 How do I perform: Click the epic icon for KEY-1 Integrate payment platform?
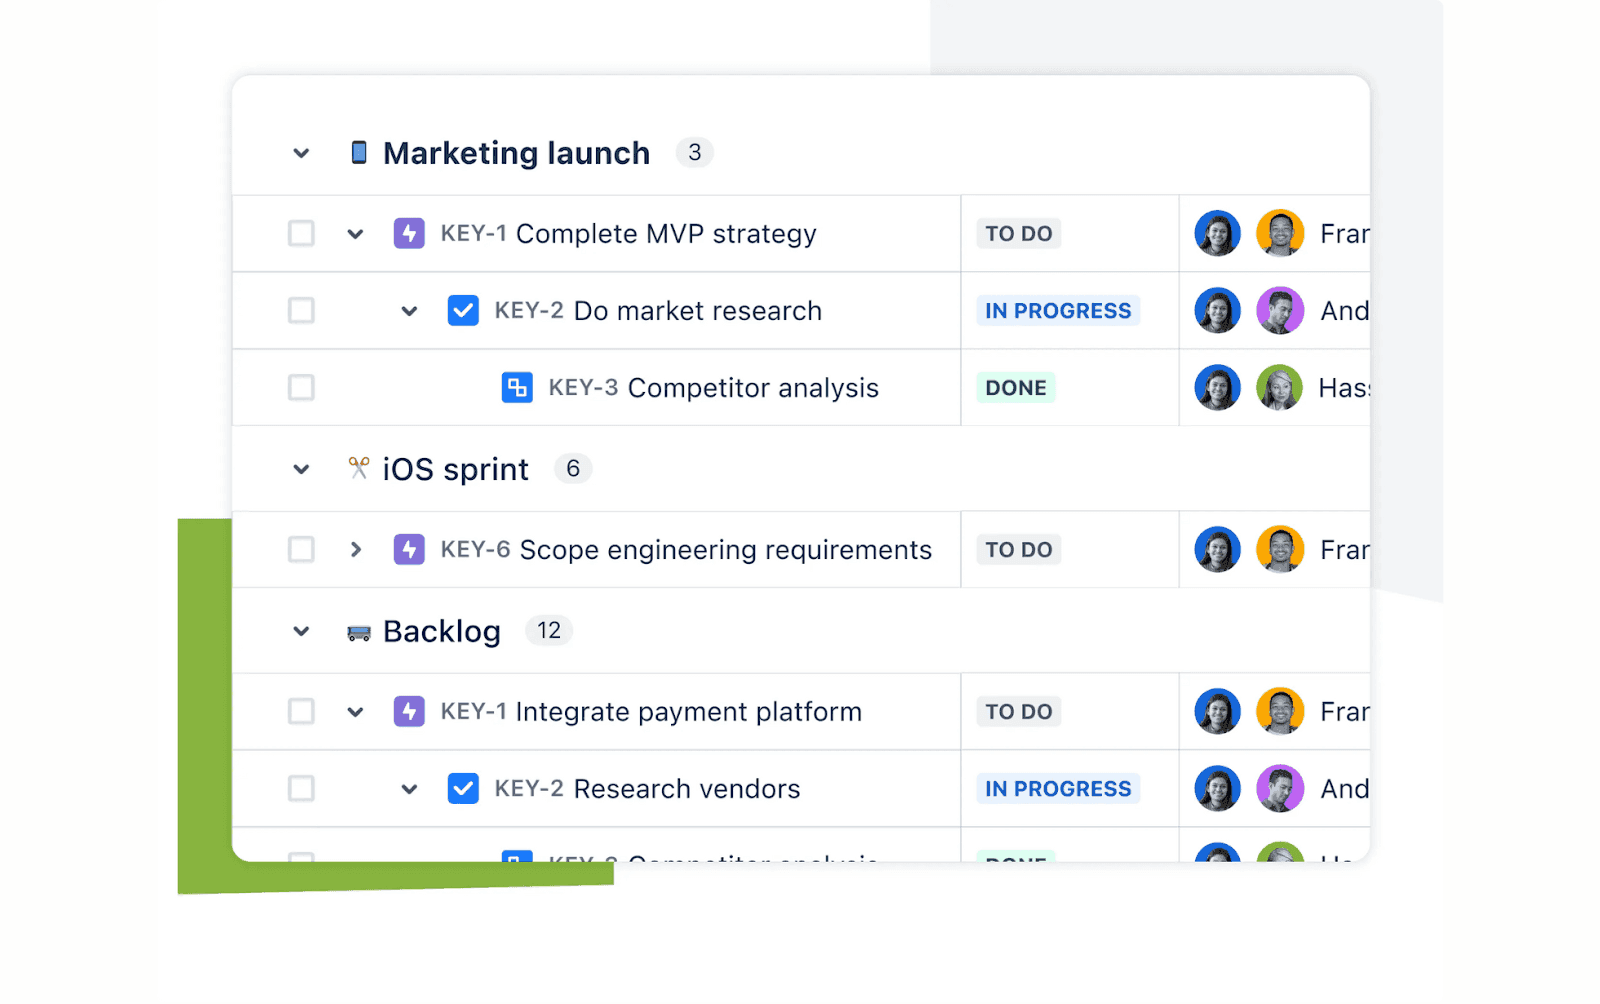point(409,711)
